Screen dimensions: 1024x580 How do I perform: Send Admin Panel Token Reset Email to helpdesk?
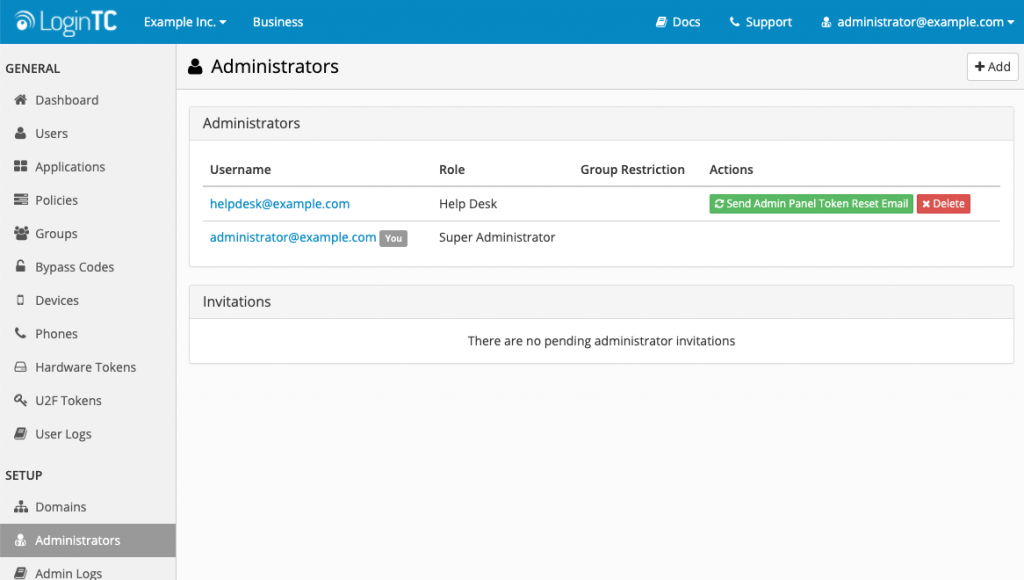click(810, 203)
